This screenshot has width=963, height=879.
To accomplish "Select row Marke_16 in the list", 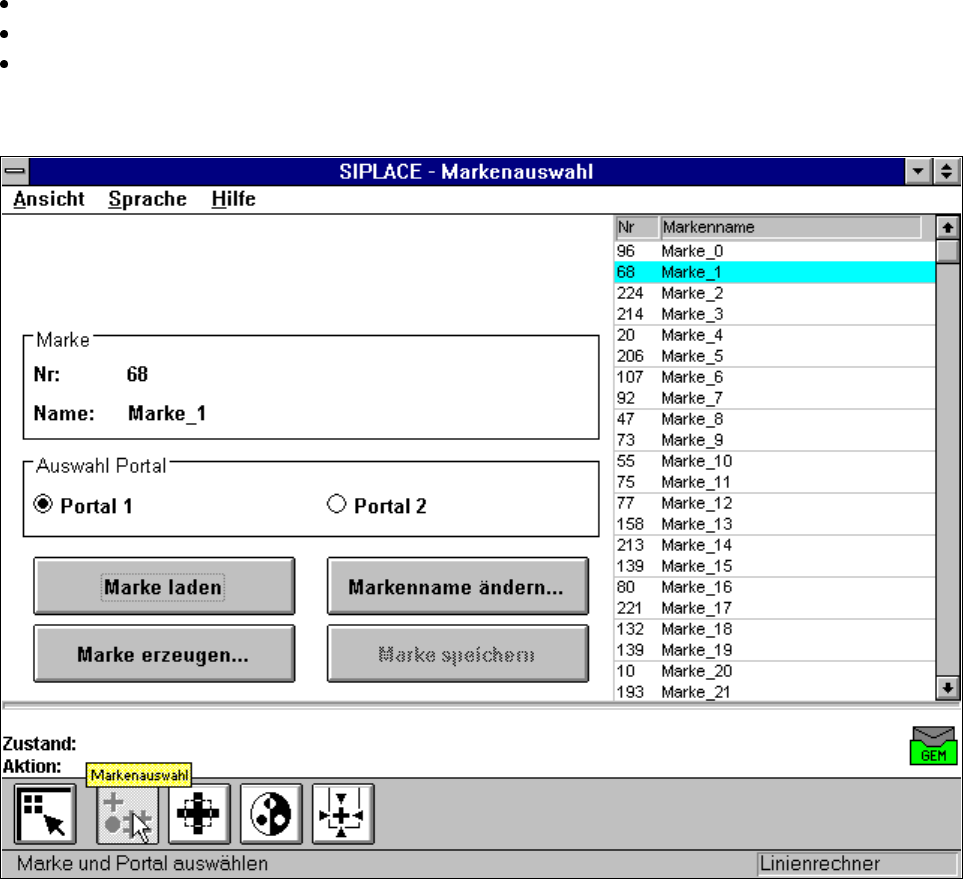I will (775, 587).
